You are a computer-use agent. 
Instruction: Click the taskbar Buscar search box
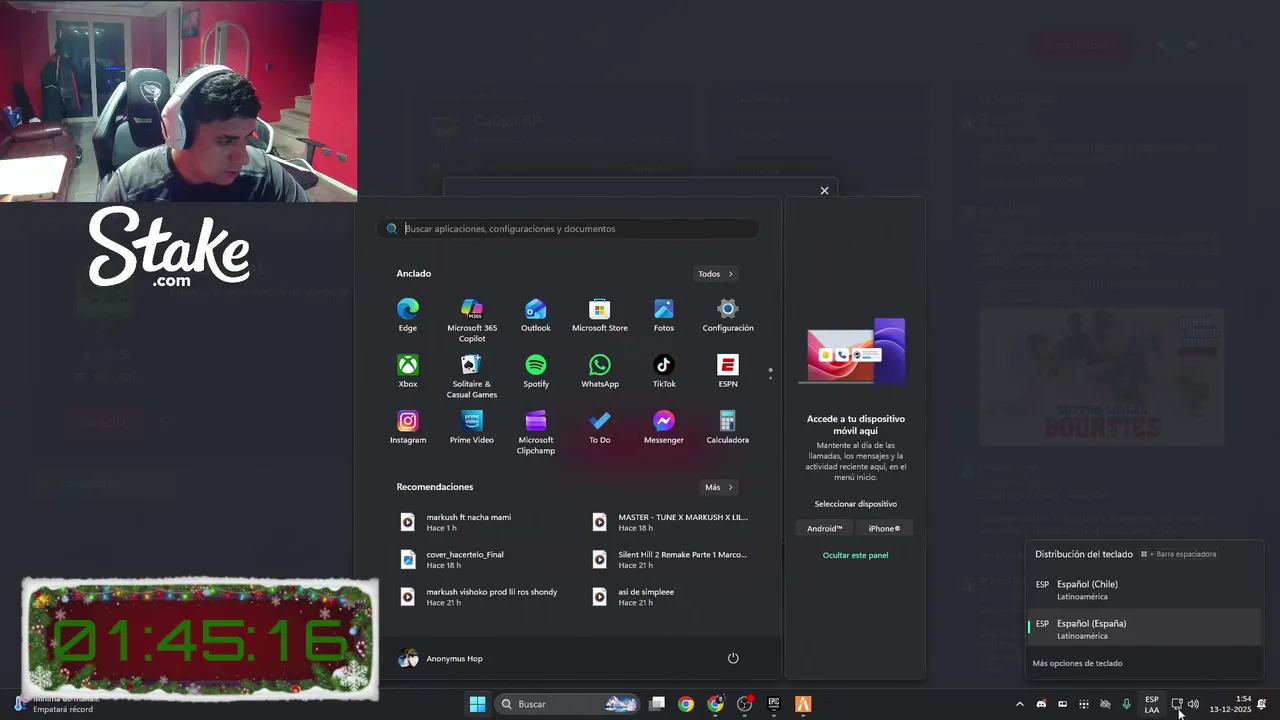(x=568, y=704)
